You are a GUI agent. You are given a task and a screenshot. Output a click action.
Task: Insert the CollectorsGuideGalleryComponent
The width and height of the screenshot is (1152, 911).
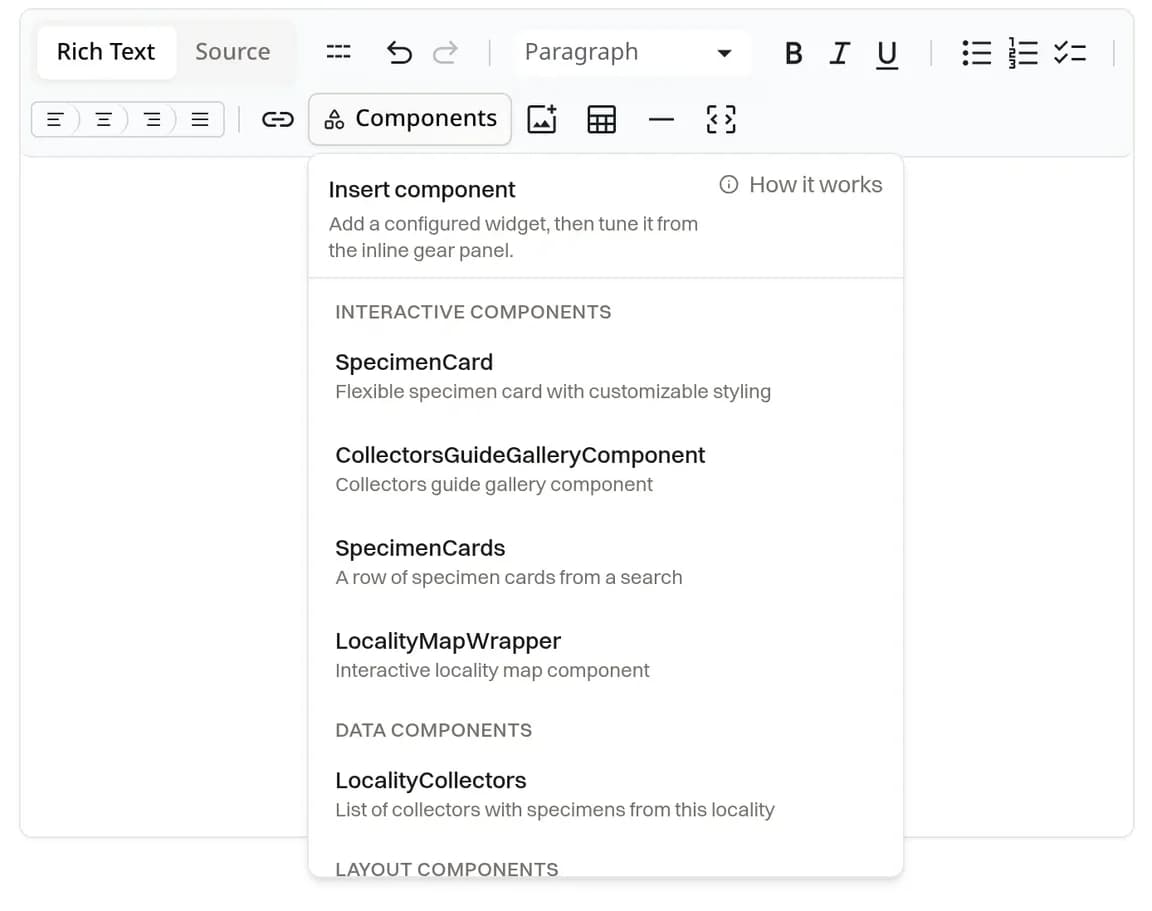(x=605, y=469)
